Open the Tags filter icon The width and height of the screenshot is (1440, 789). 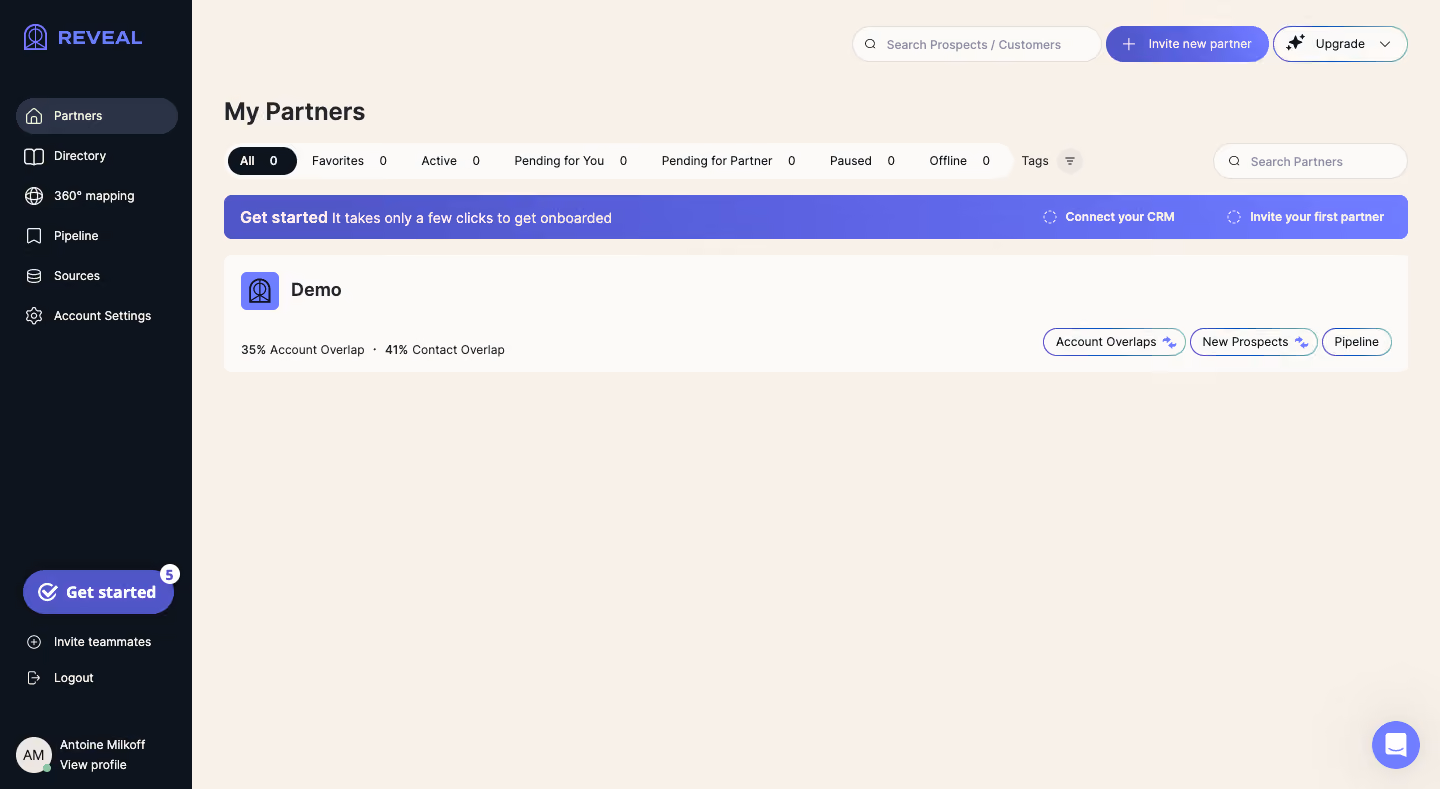(x=1070, y=161)
